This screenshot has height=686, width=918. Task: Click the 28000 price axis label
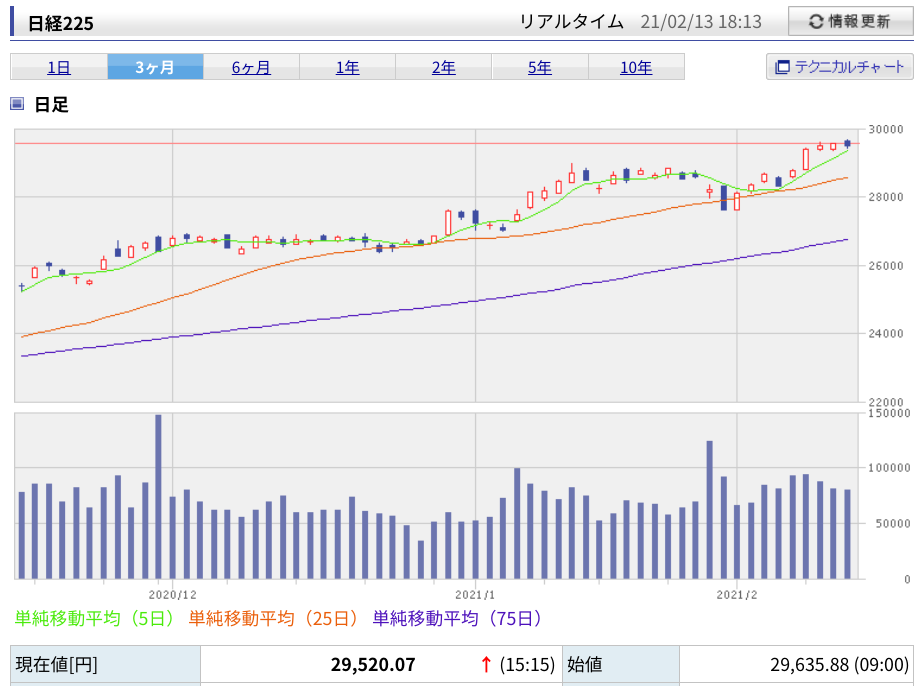(886, 197)
